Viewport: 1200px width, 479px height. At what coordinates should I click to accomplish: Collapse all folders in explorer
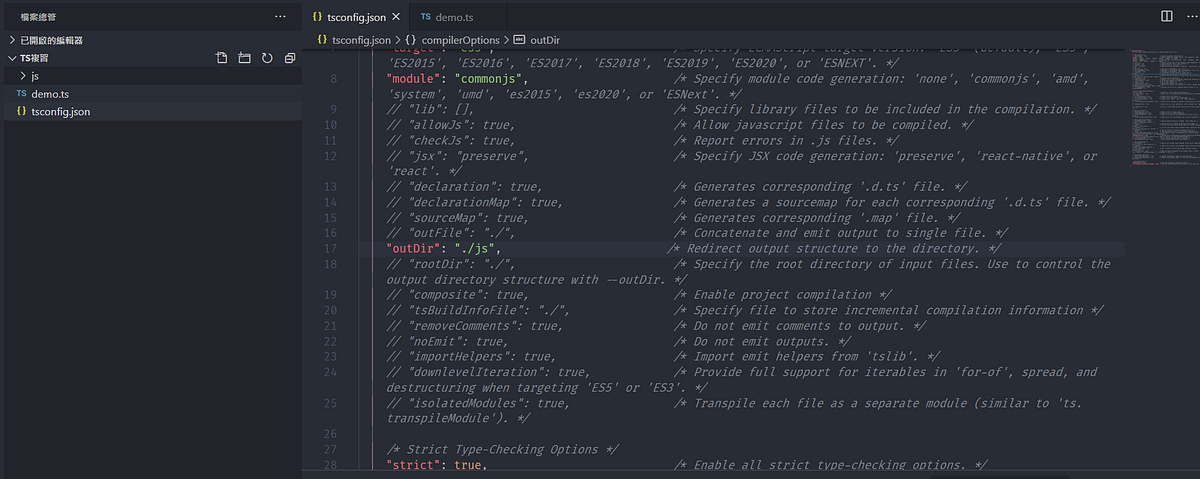[290, 58]
